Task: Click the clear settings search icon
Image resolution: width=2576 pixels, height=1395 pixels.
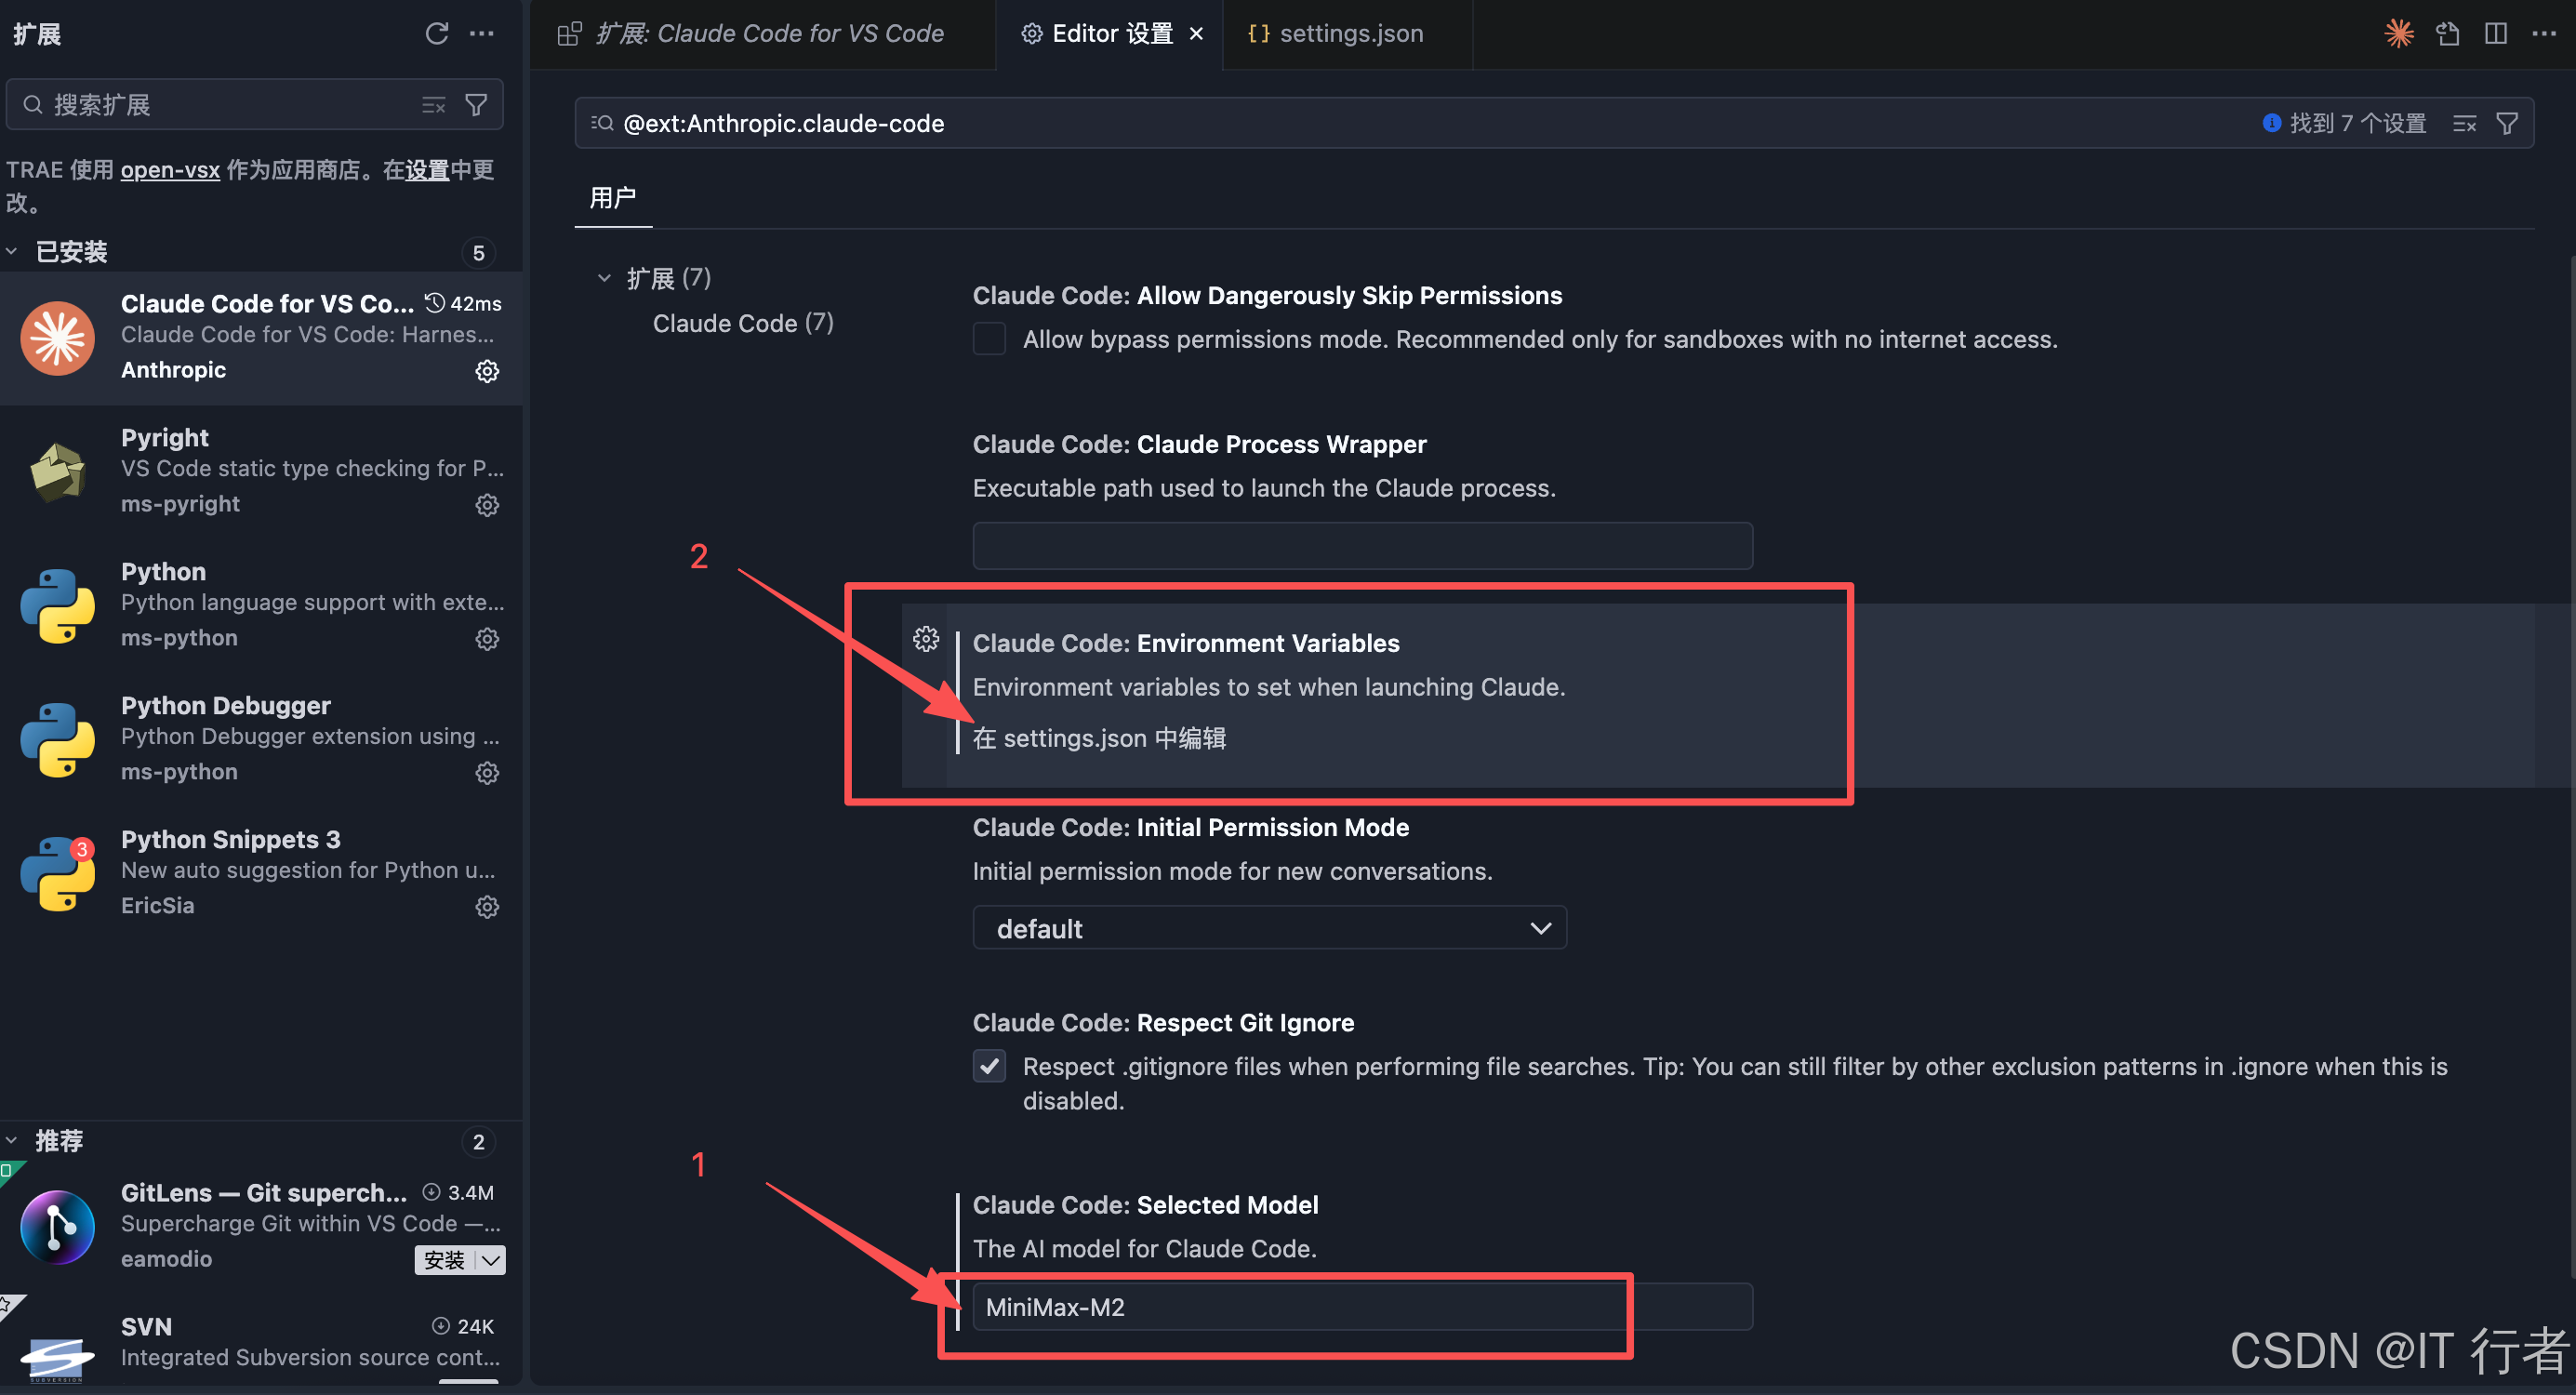Action: 2464,123
